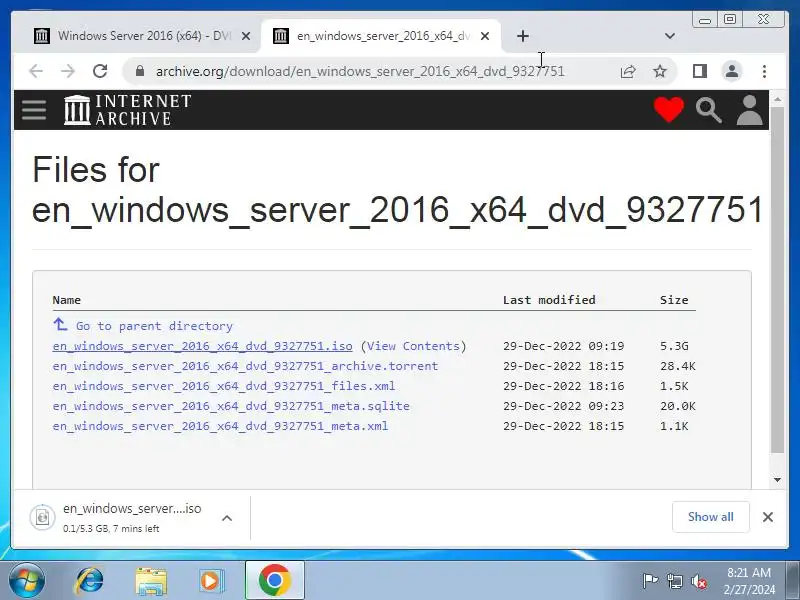
Task: Open the Internet Archive search icon
Action: click(709, 110)
